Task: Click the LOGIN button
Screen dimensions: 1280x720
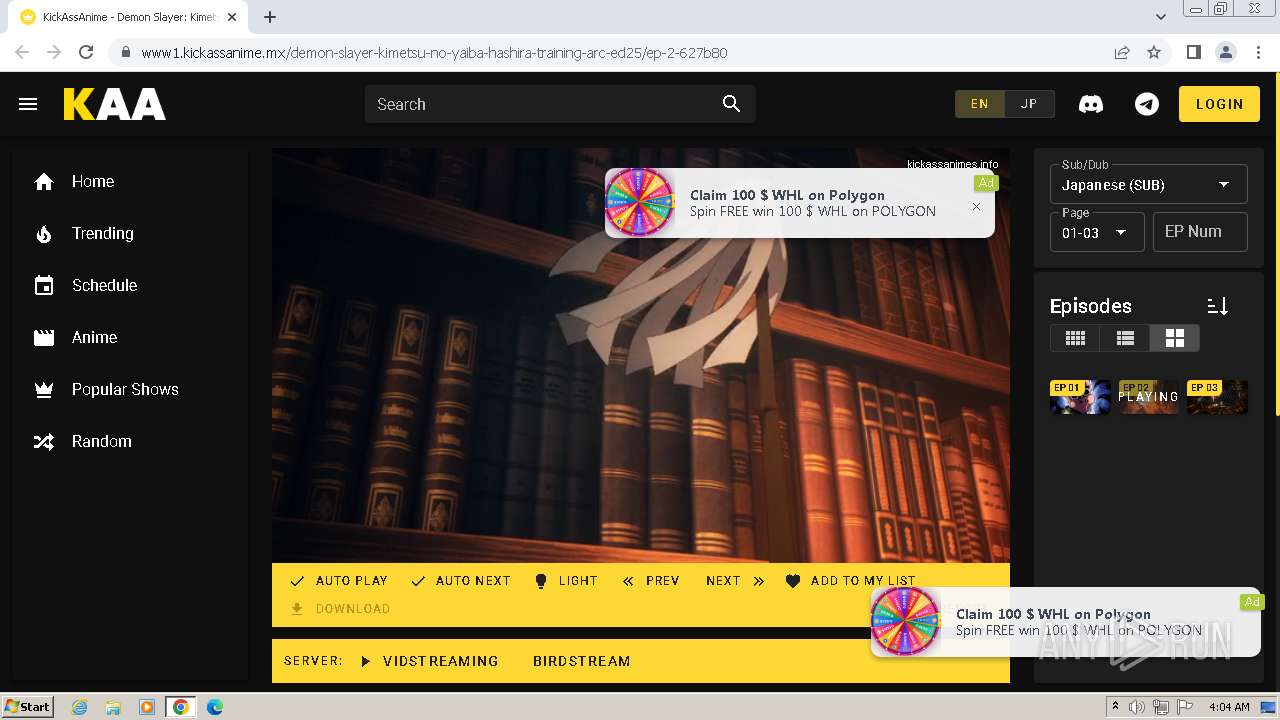Action: (1219, 104)
